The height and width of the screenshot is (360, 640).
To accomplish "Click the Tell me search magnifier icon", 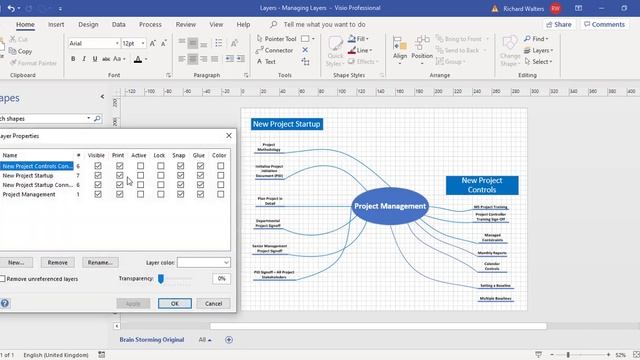I will coord(273,24).
